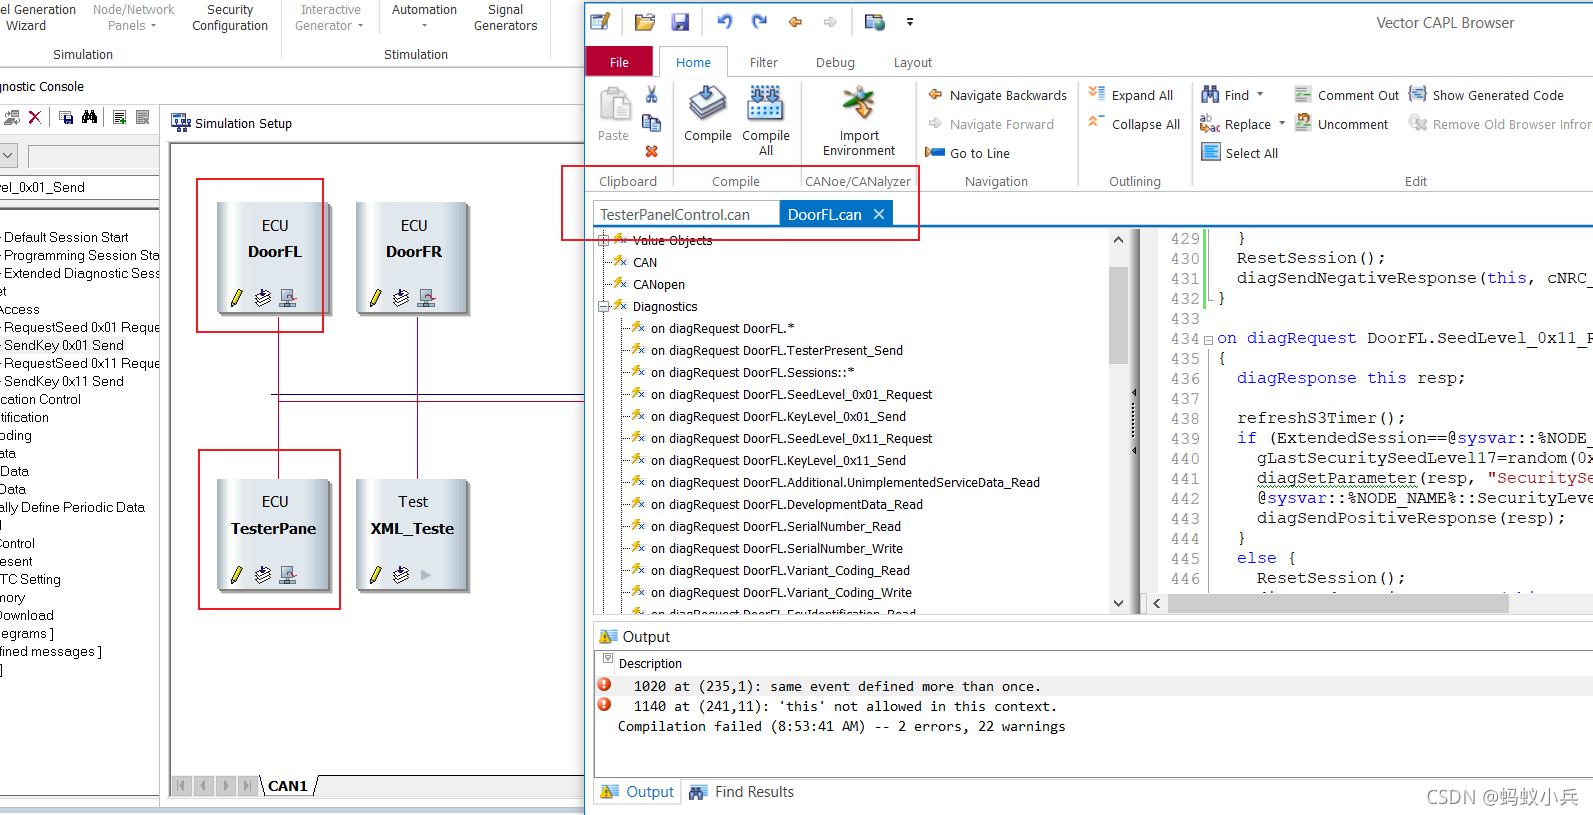Image resolution: width=1593 pixels, height=815 pixels.
Task: Close the DoorFL.can tab
Action: (x=879, y=214)
